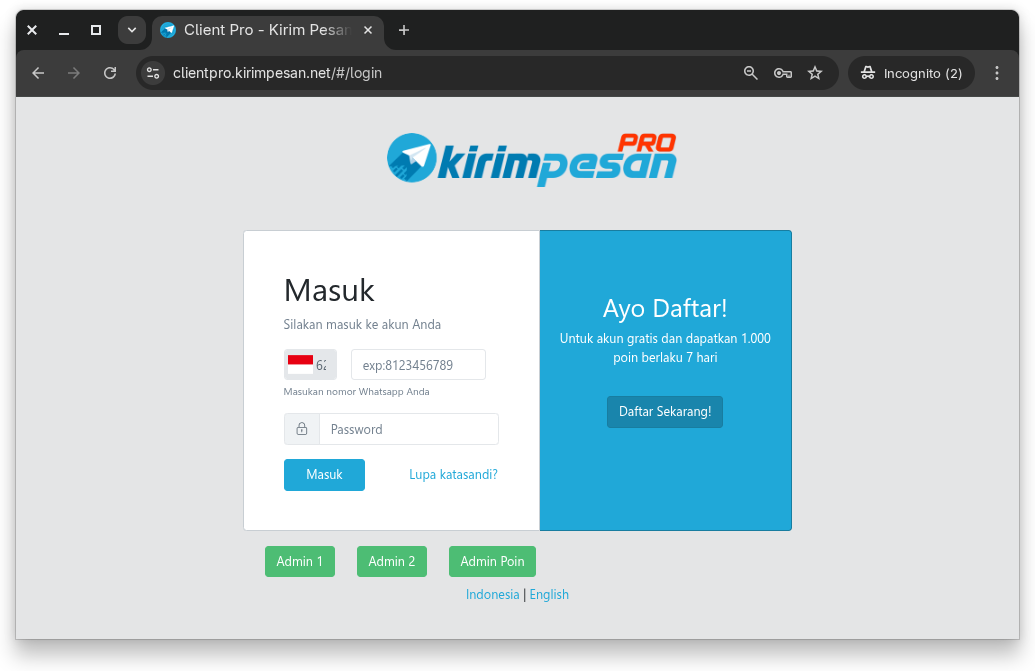Click the KirimPesan Pro logo
The width and height of the screenshot is (1035, 671).
click(x=531, y=160)
